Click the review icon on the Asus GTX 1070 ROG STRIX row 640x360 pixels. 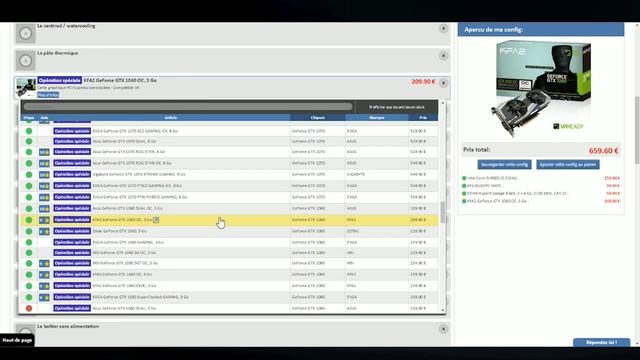44,152
